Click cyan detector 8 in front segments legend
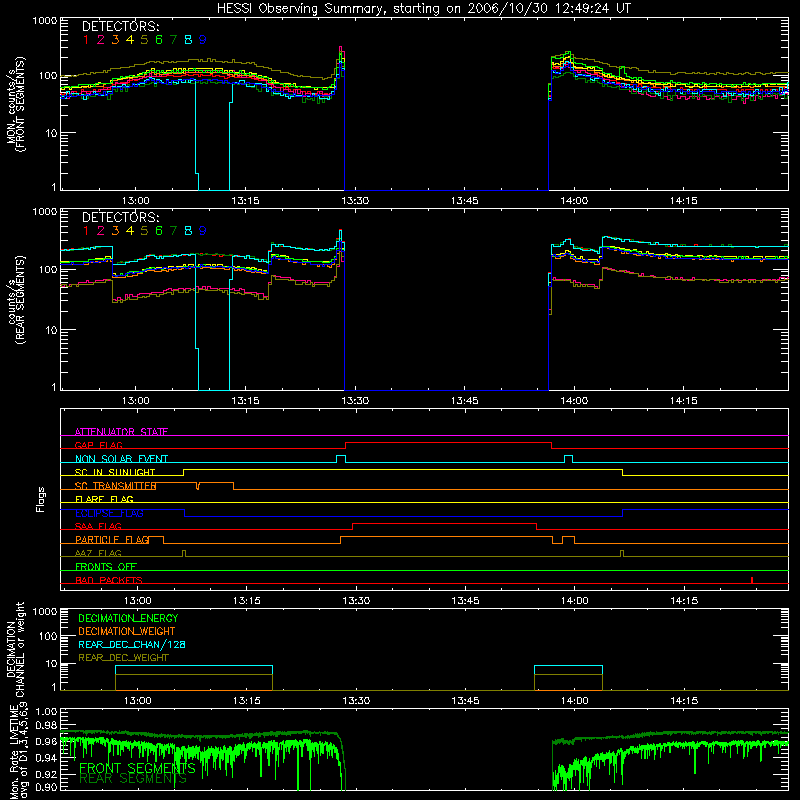Viewport: 800px width, 800px height. tap(188, 40)
